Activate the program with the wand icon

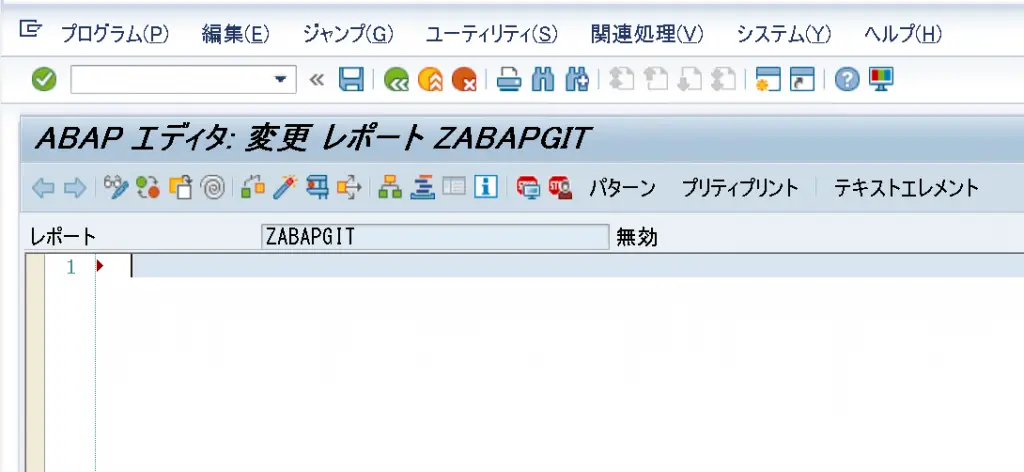[285, 188]
